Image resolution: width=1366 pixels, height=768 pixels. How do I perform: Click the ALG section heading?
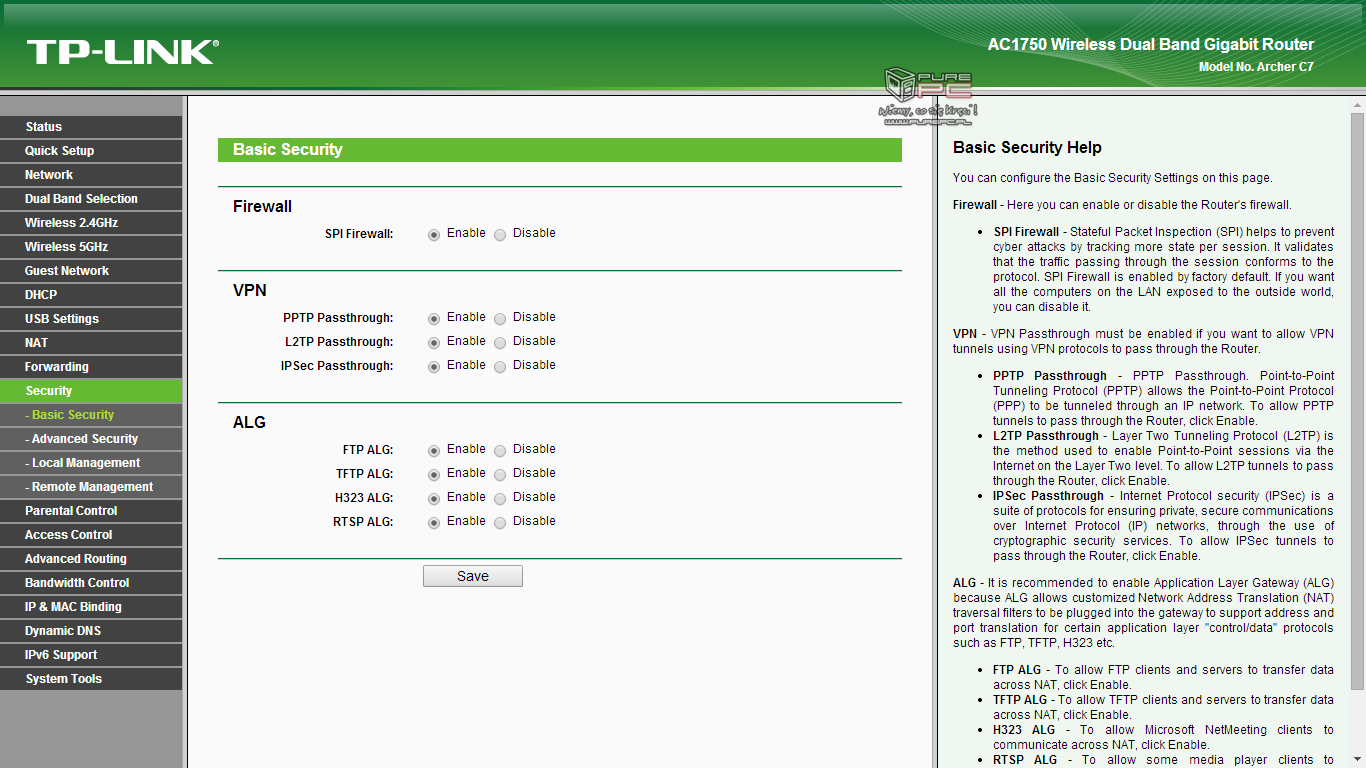[x=249, y=423]
